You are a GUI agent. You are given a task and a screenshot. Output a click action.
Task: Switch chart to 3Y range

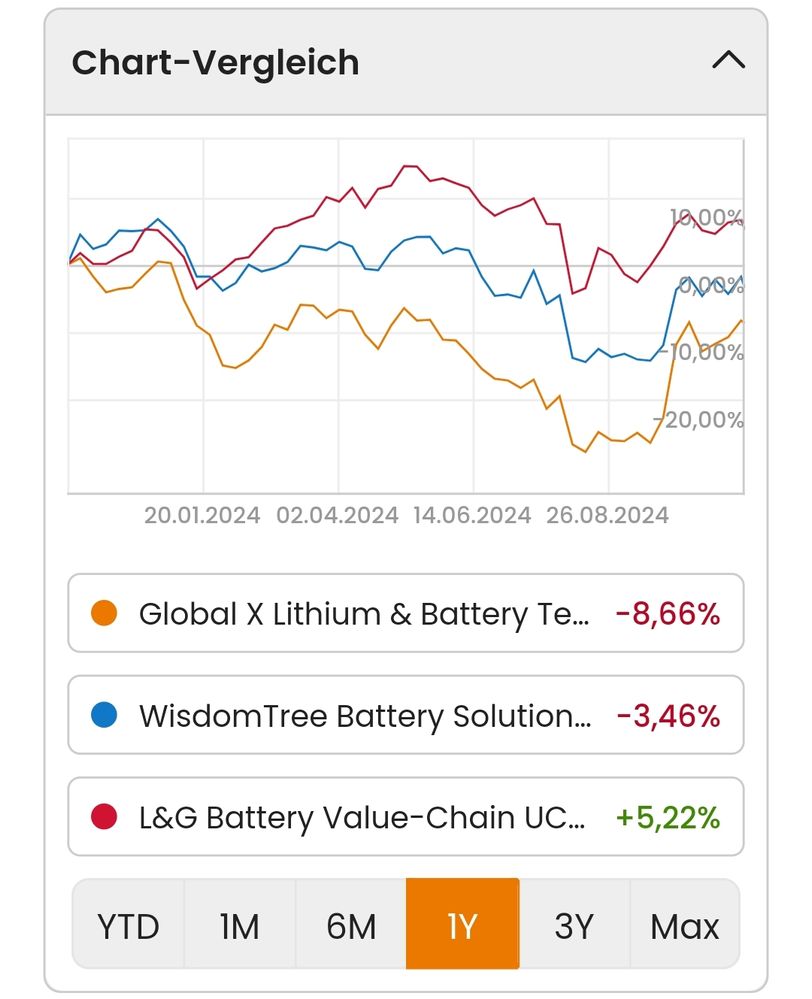click(574, 925)
